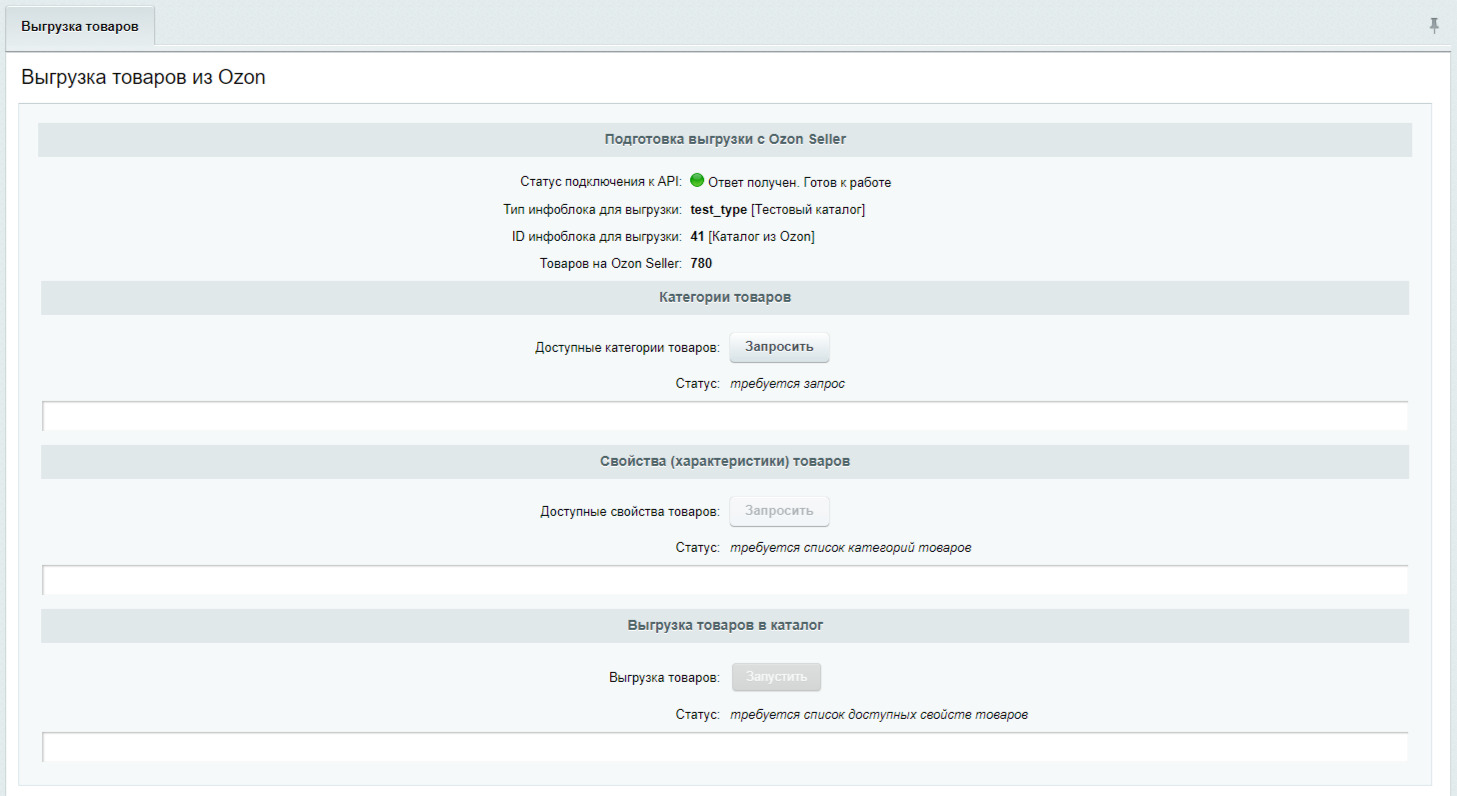Click the Запустить button for product export

[776, 677]
